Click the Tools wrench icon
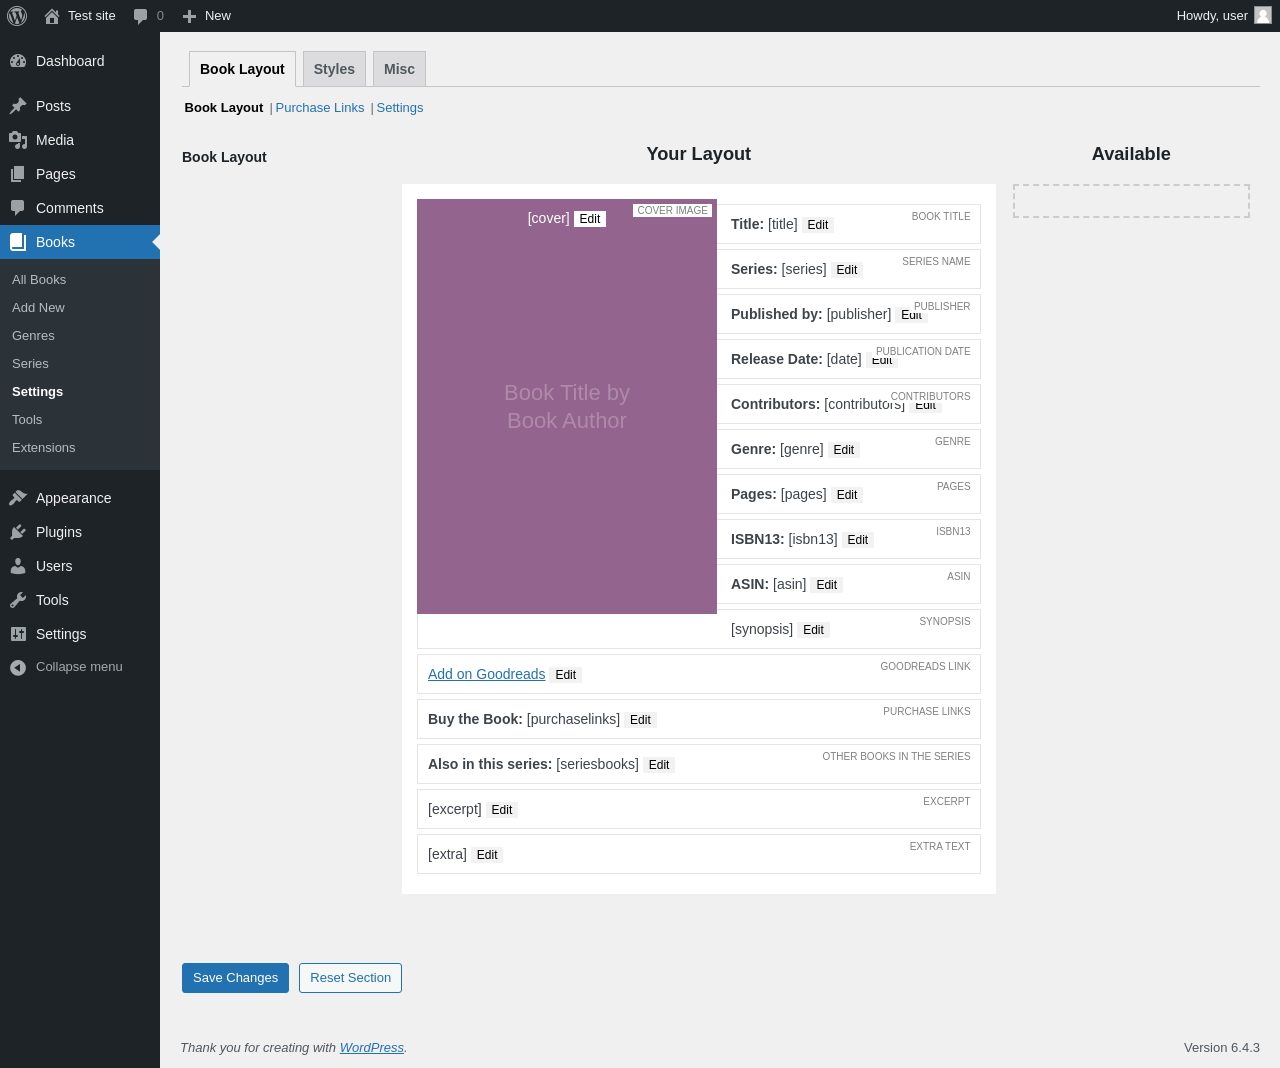 (x=18, y=600)
